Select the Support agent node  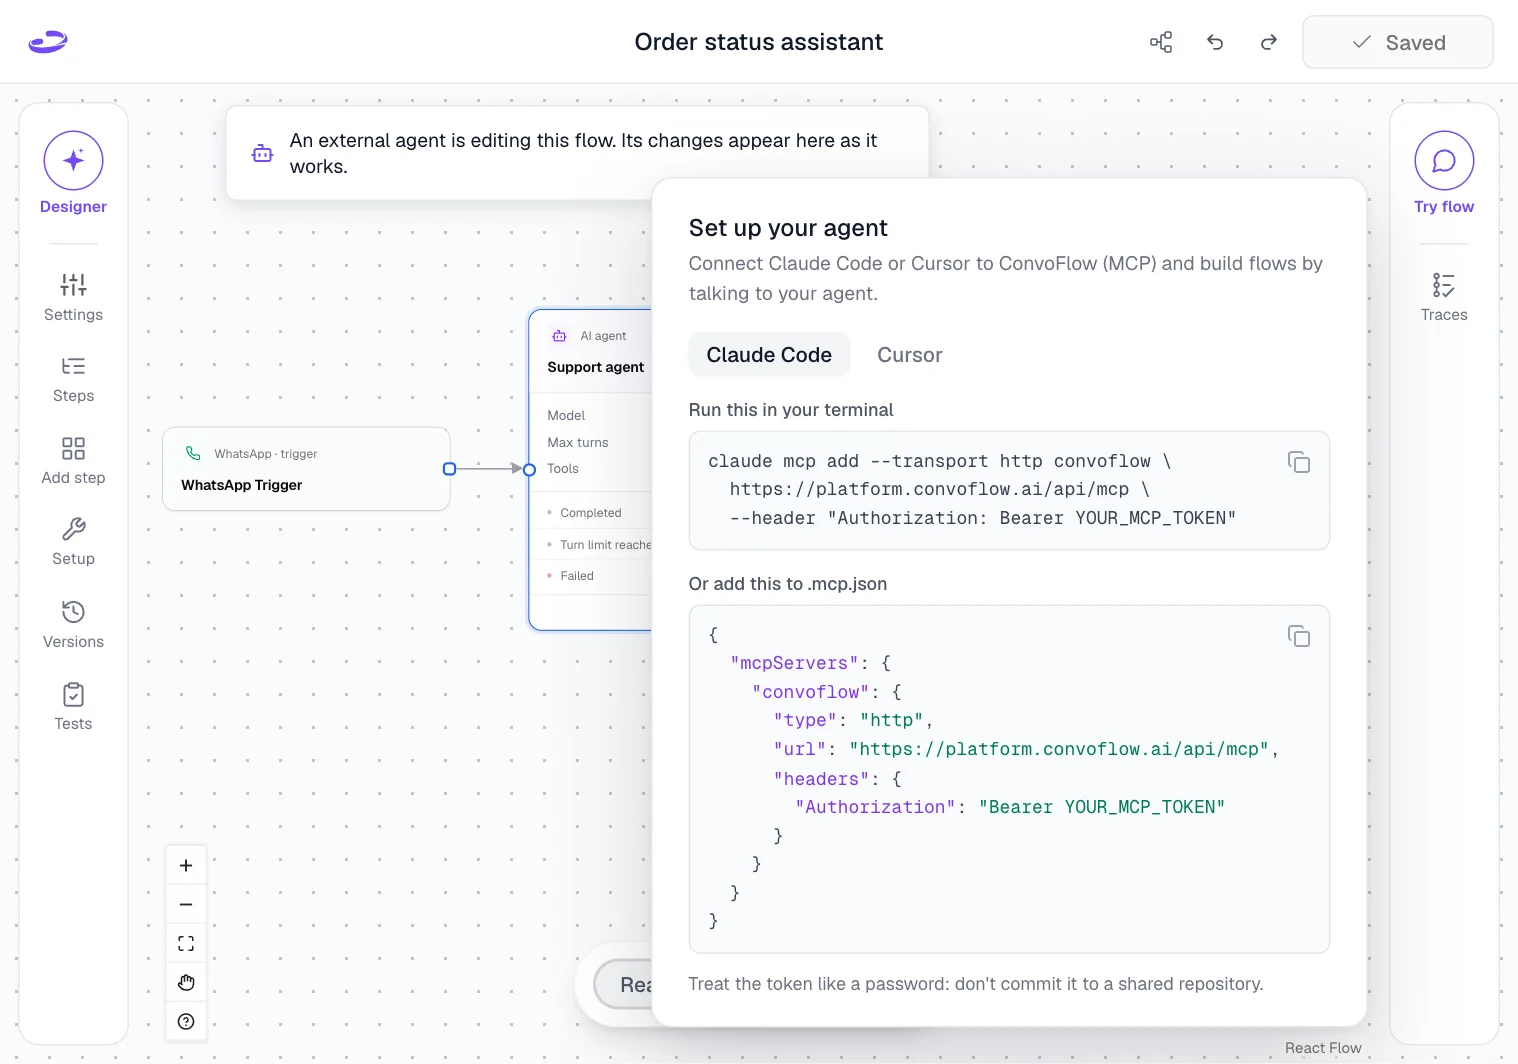pos(591,469)
